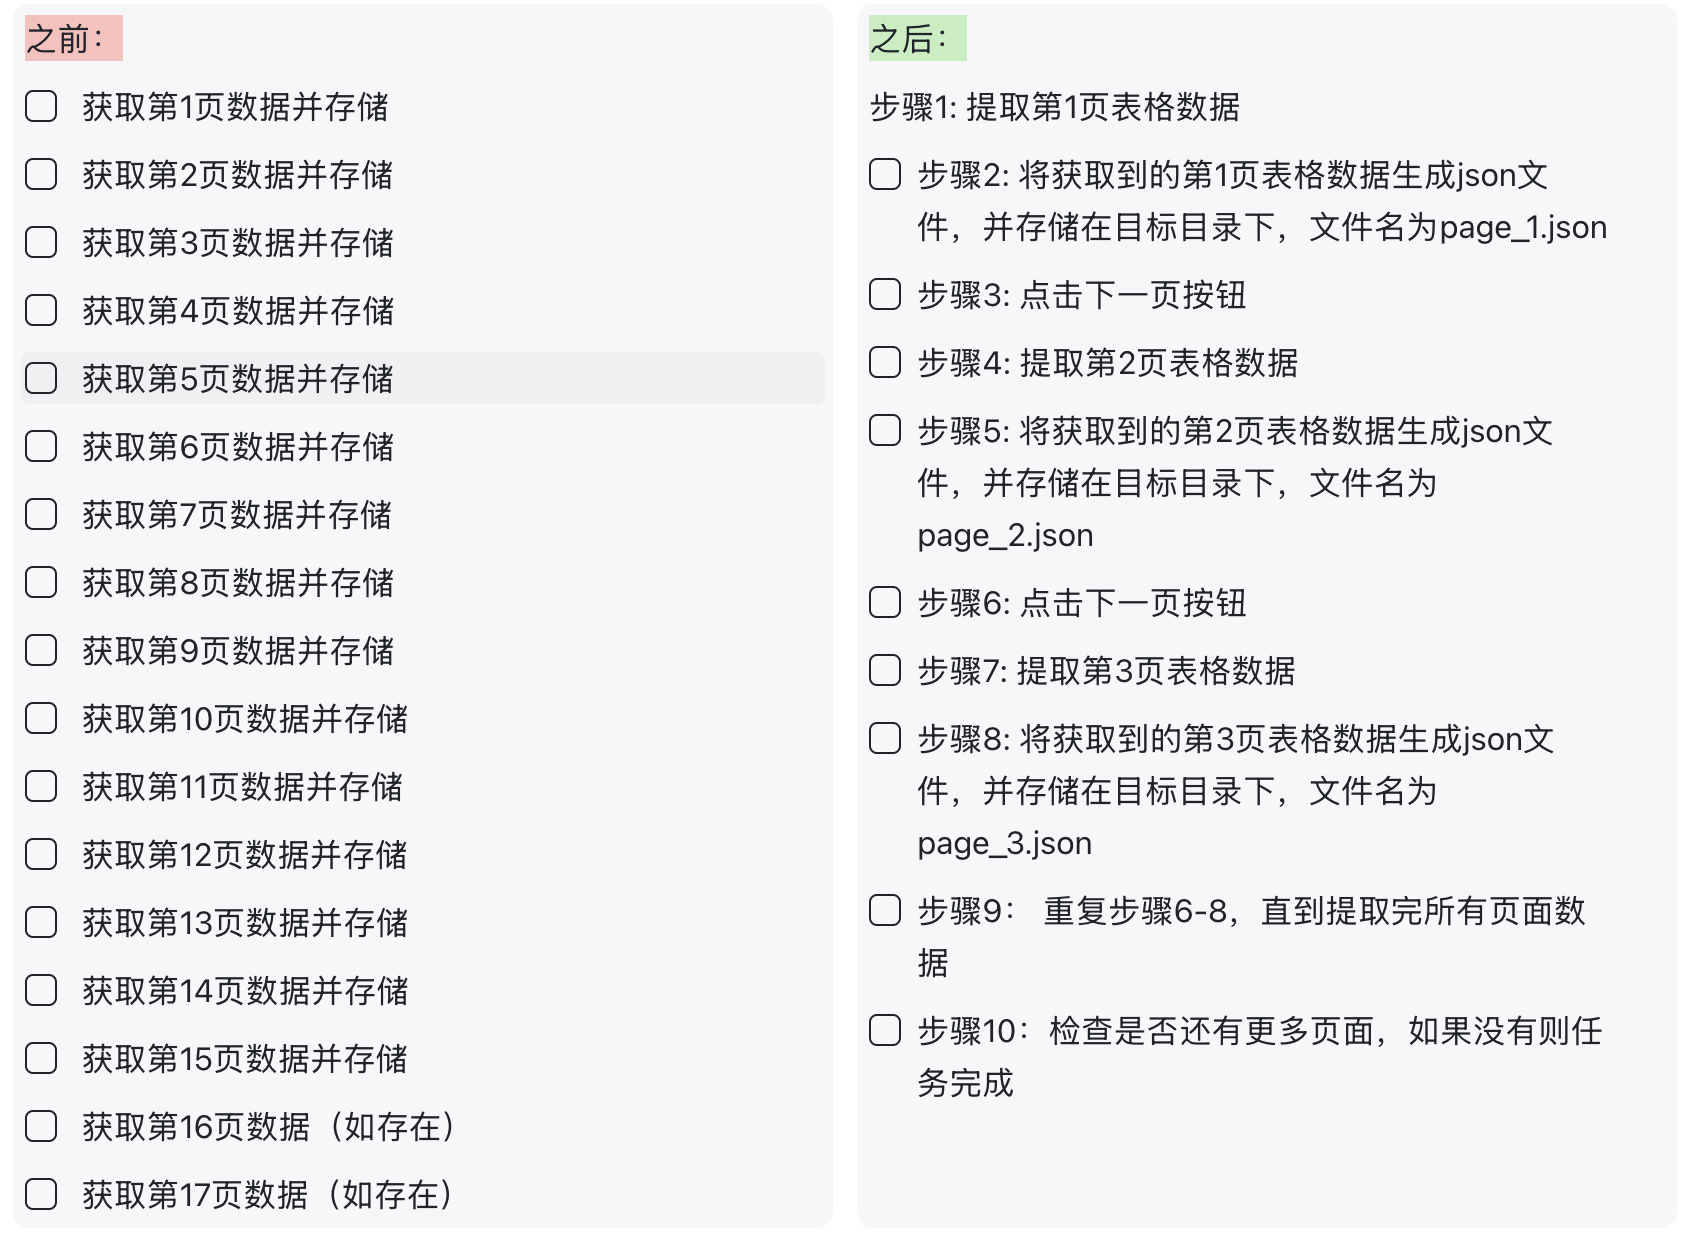Mark 获取第8页数据并存储 as done
The height and width of the screenshot is (1234, 1687).
[41, 582]
